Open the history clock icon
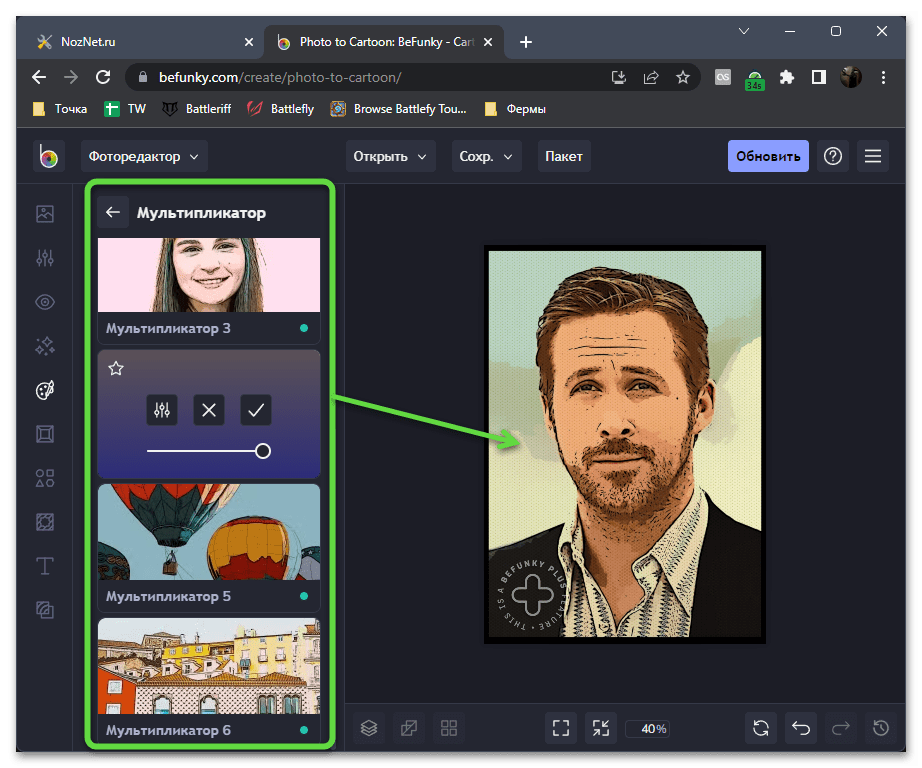Image resolution: width=922 pixels, height=768 pixels. 881,729
